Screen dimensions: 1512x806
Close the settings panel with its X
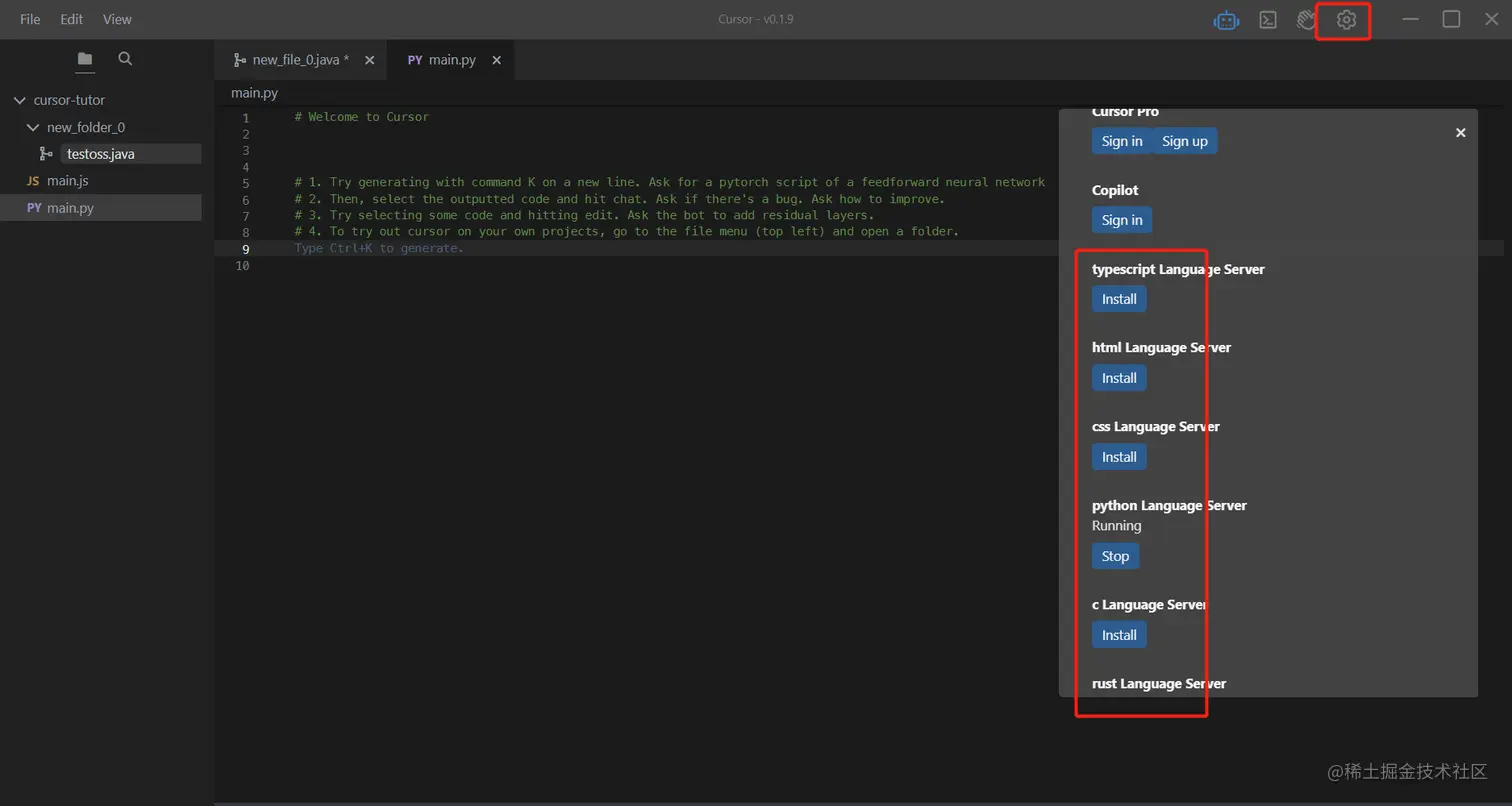pyautogui.click(x=1460, y=132)
